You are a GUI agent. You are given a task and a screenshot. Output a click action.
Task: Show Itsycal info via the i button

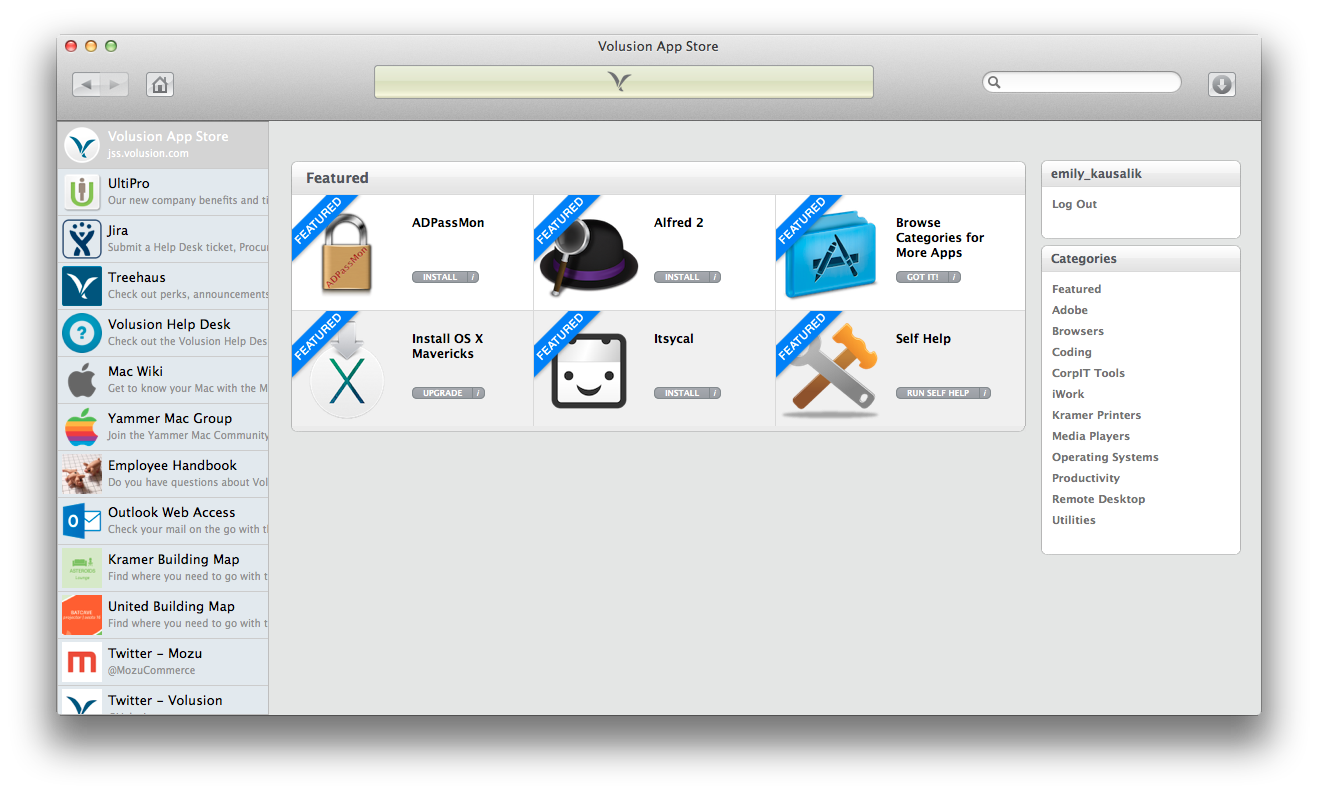point(716,393)
